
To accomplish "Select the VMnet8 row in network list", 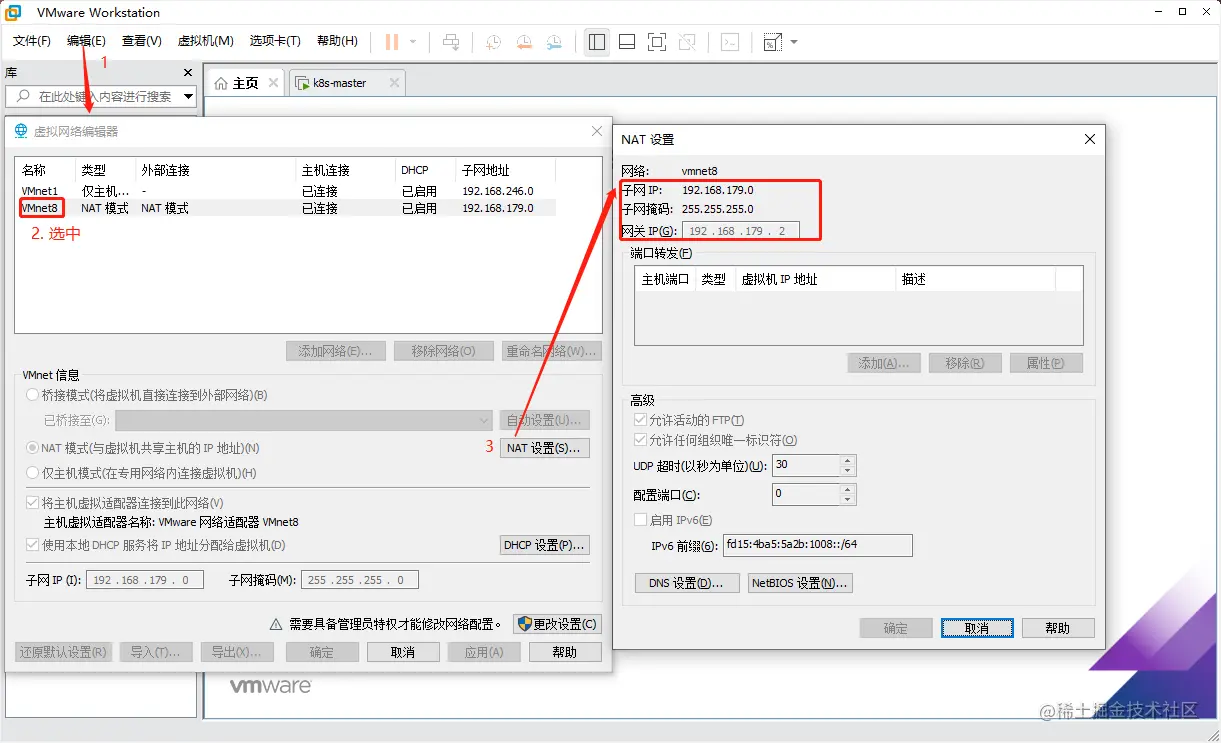I will pyautogui.click(x=285, y=208).
